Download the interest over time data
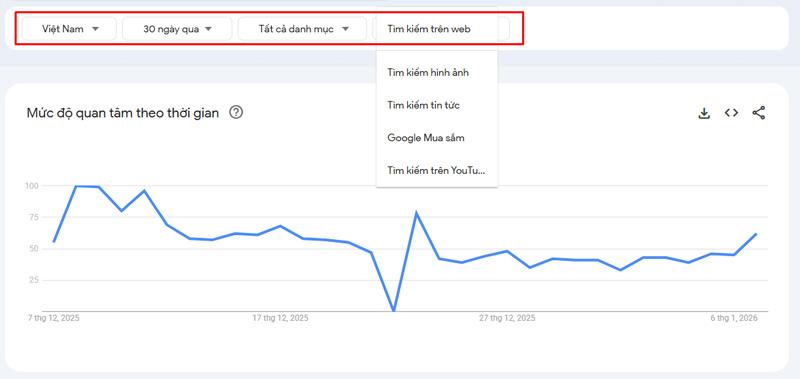Viewport: 800px width, 379px height. pos(704,113)
